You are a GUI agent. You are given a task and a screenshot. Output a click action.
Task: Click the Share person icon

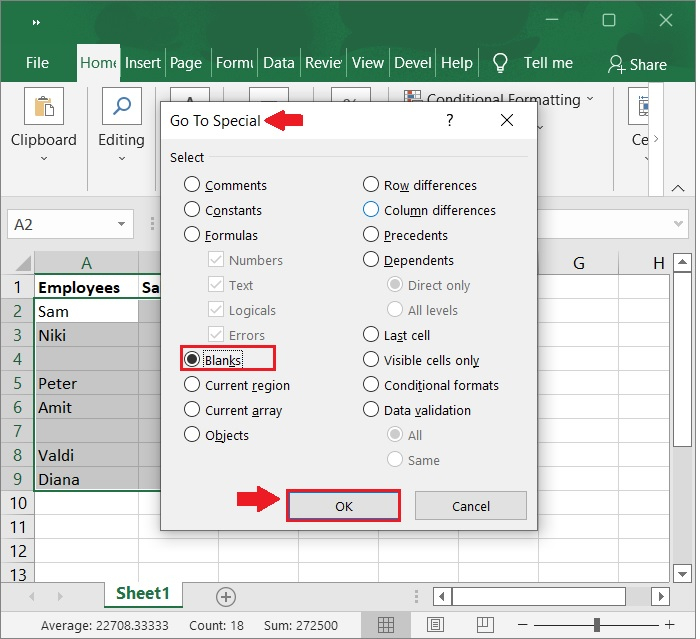pos(616,64)
